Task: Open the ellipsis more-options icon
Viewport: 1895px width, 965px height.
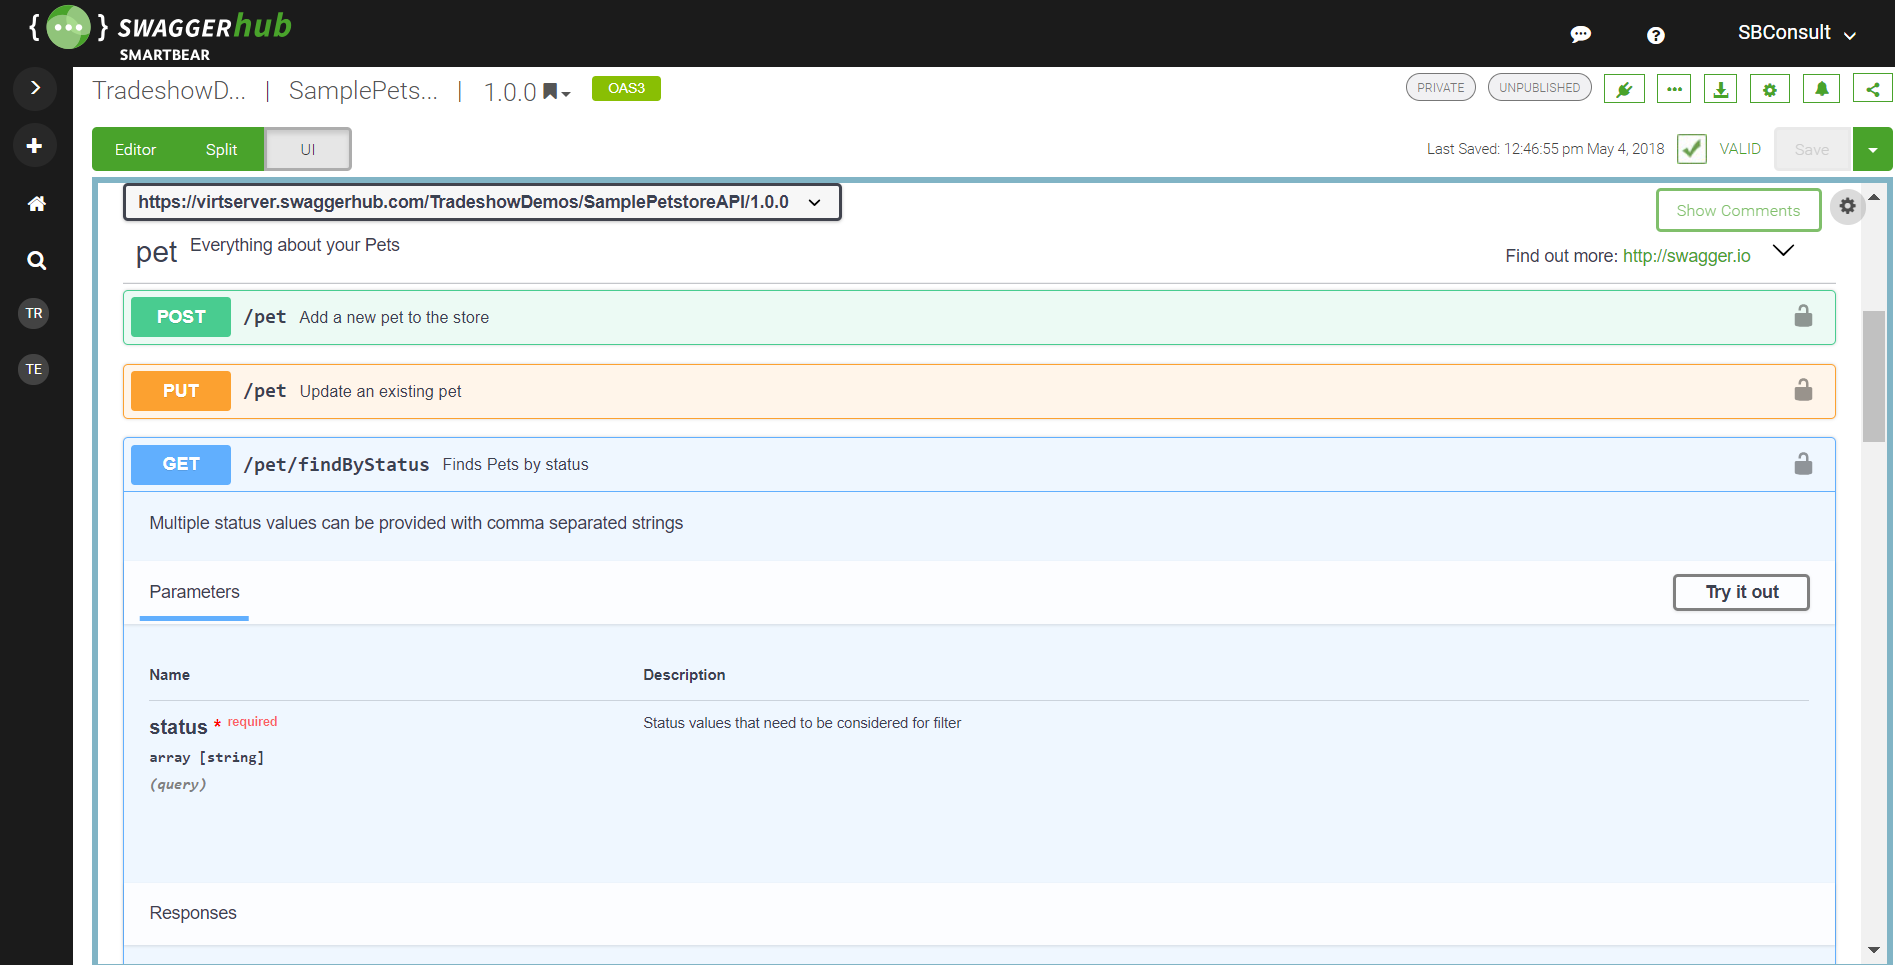Action: click(x=1674, y=89)
